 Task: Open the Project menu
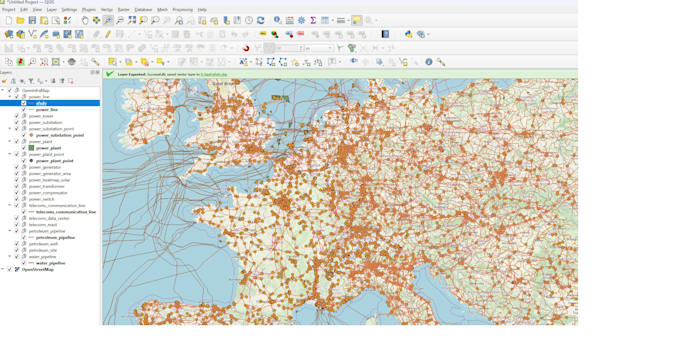pyautogui.click(x=9, y=10)
